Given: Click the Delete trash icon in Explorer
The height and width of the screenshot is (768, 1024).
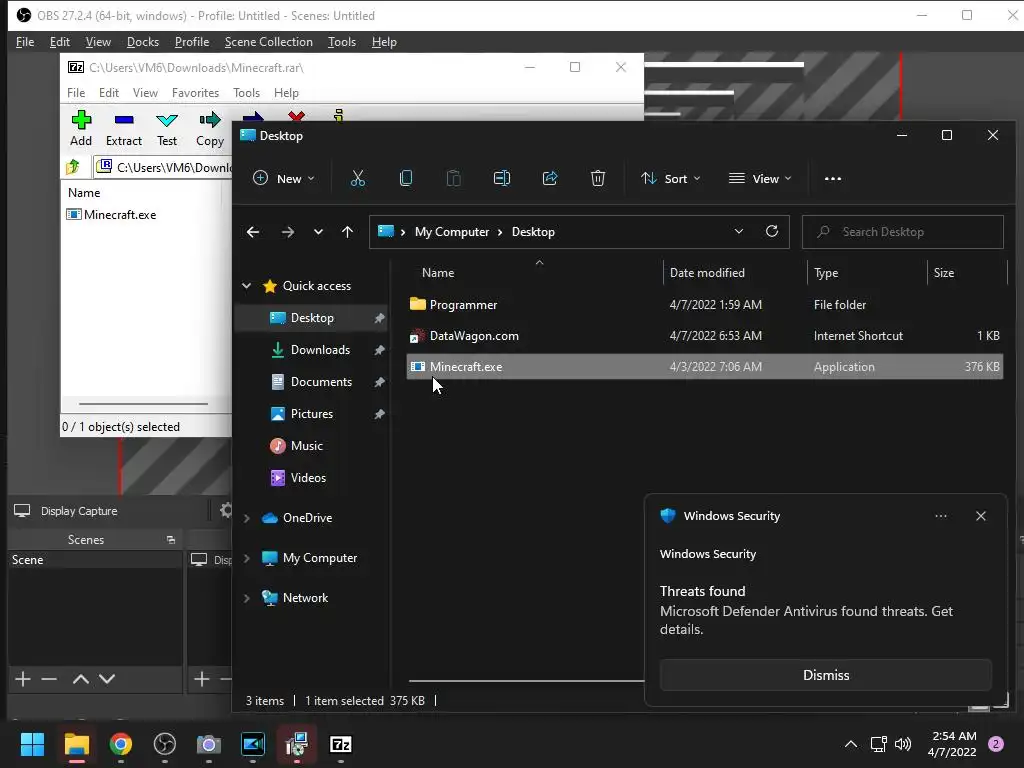Looking at the screenshot, I should click(598, 178).
